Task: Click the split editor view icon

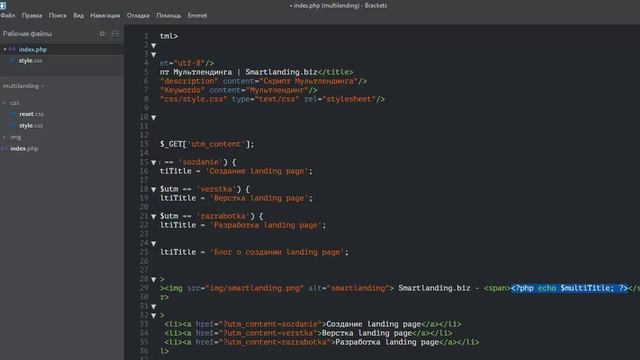Action: (115, 34)
